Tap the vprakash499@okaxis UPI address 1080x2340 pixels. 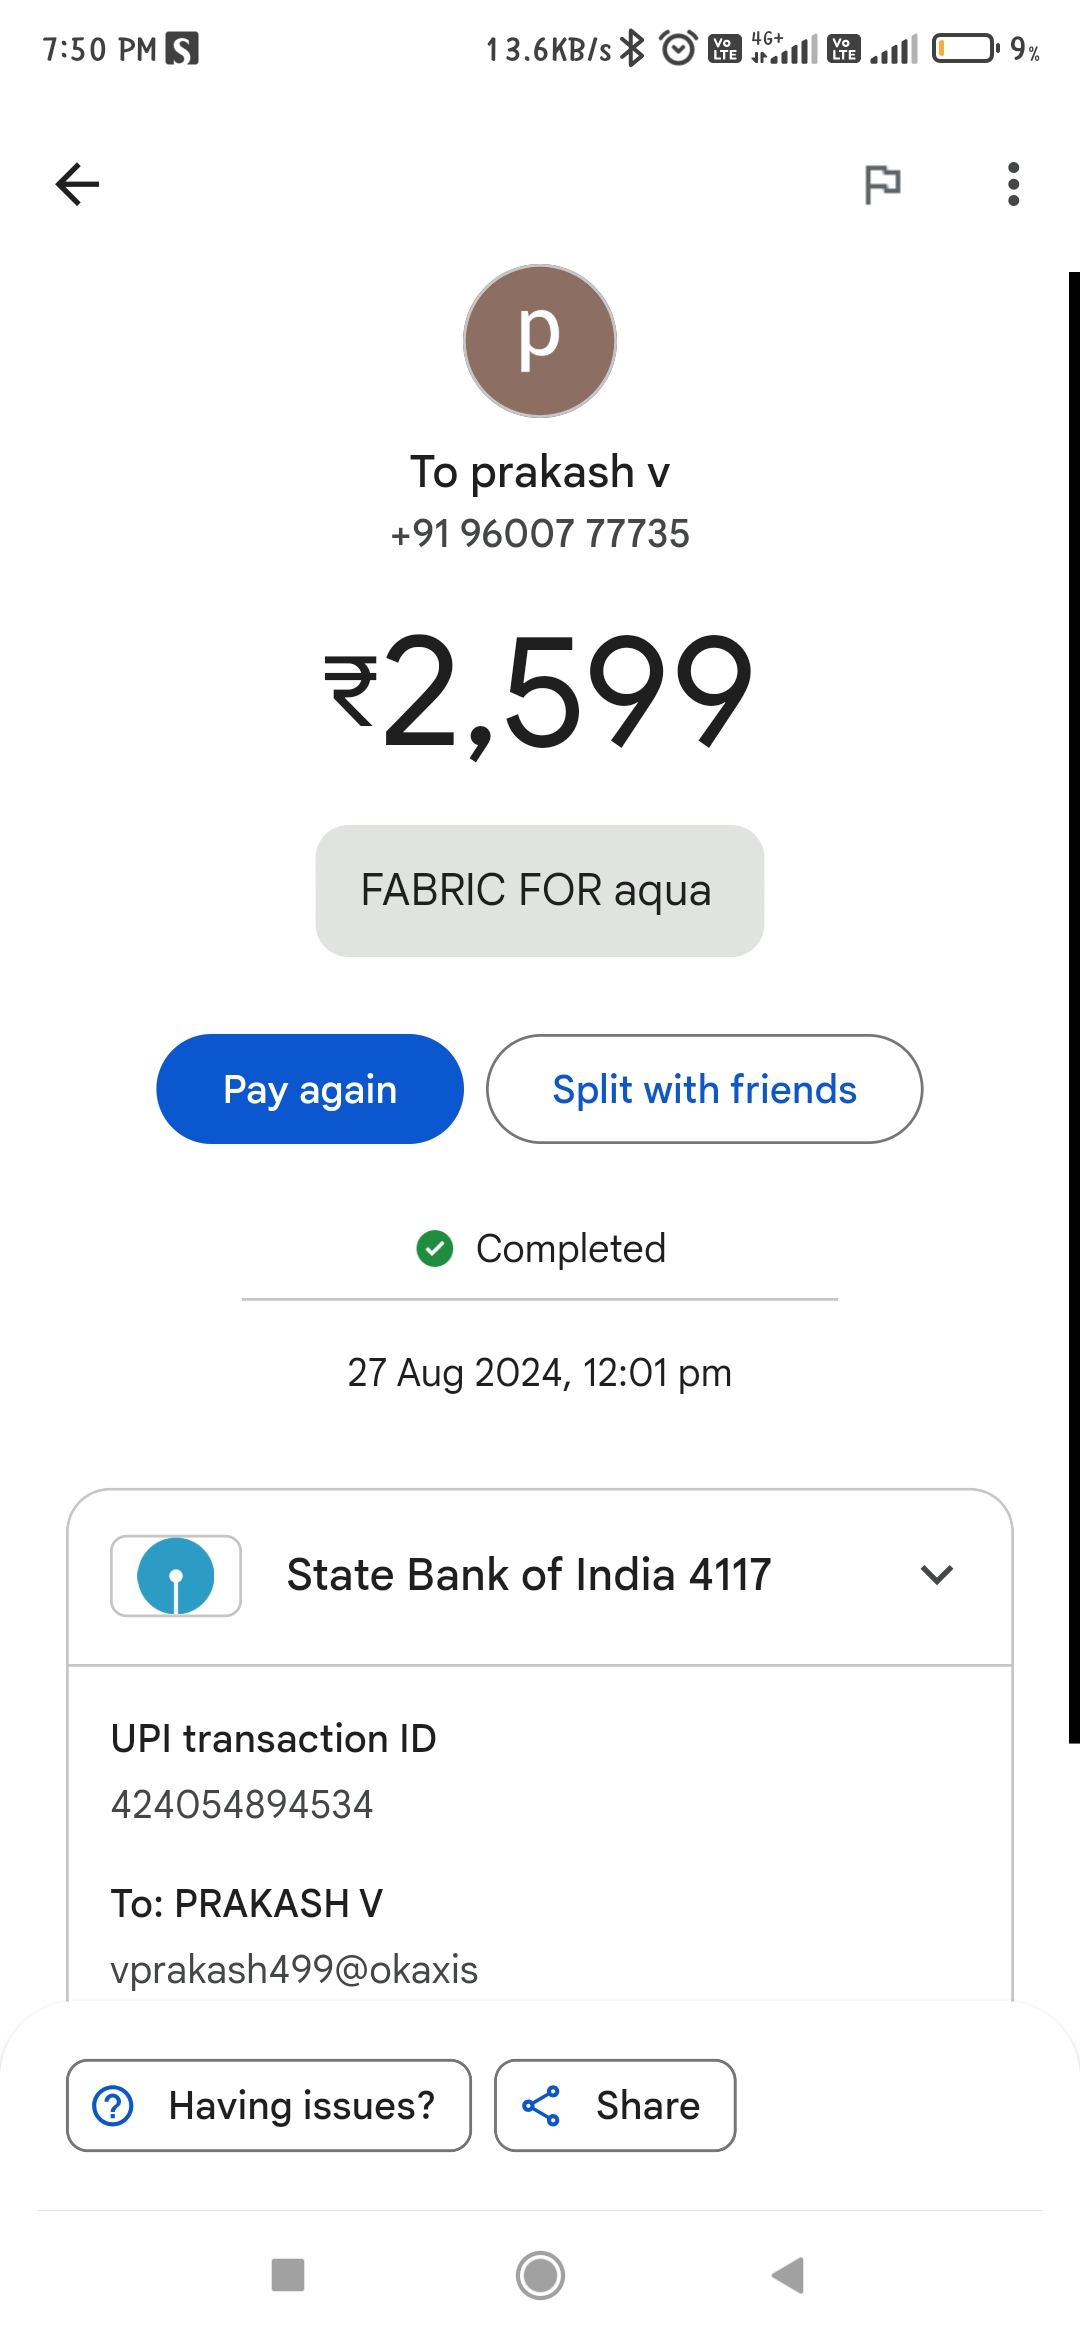click(294, 1970)
